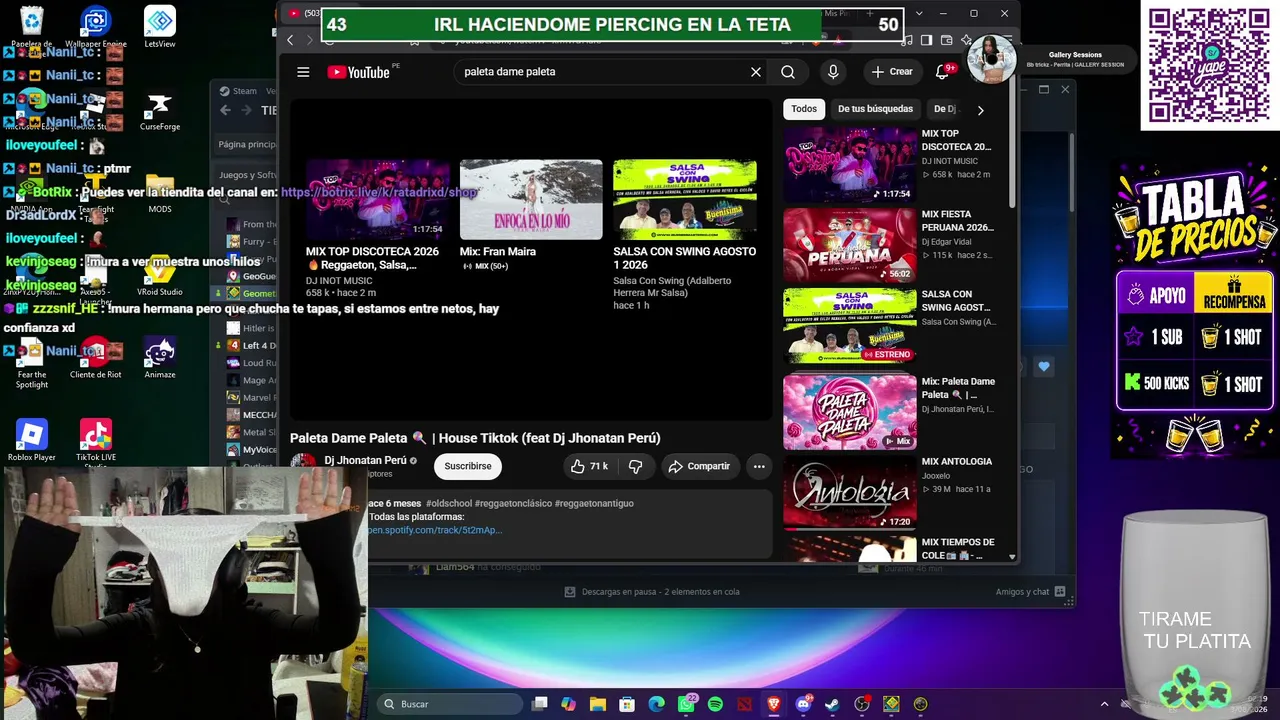Open OBS Studio from the taskbar
Image resolution: width=1280 pixels, height=720 pixels.
click(862, 704)
